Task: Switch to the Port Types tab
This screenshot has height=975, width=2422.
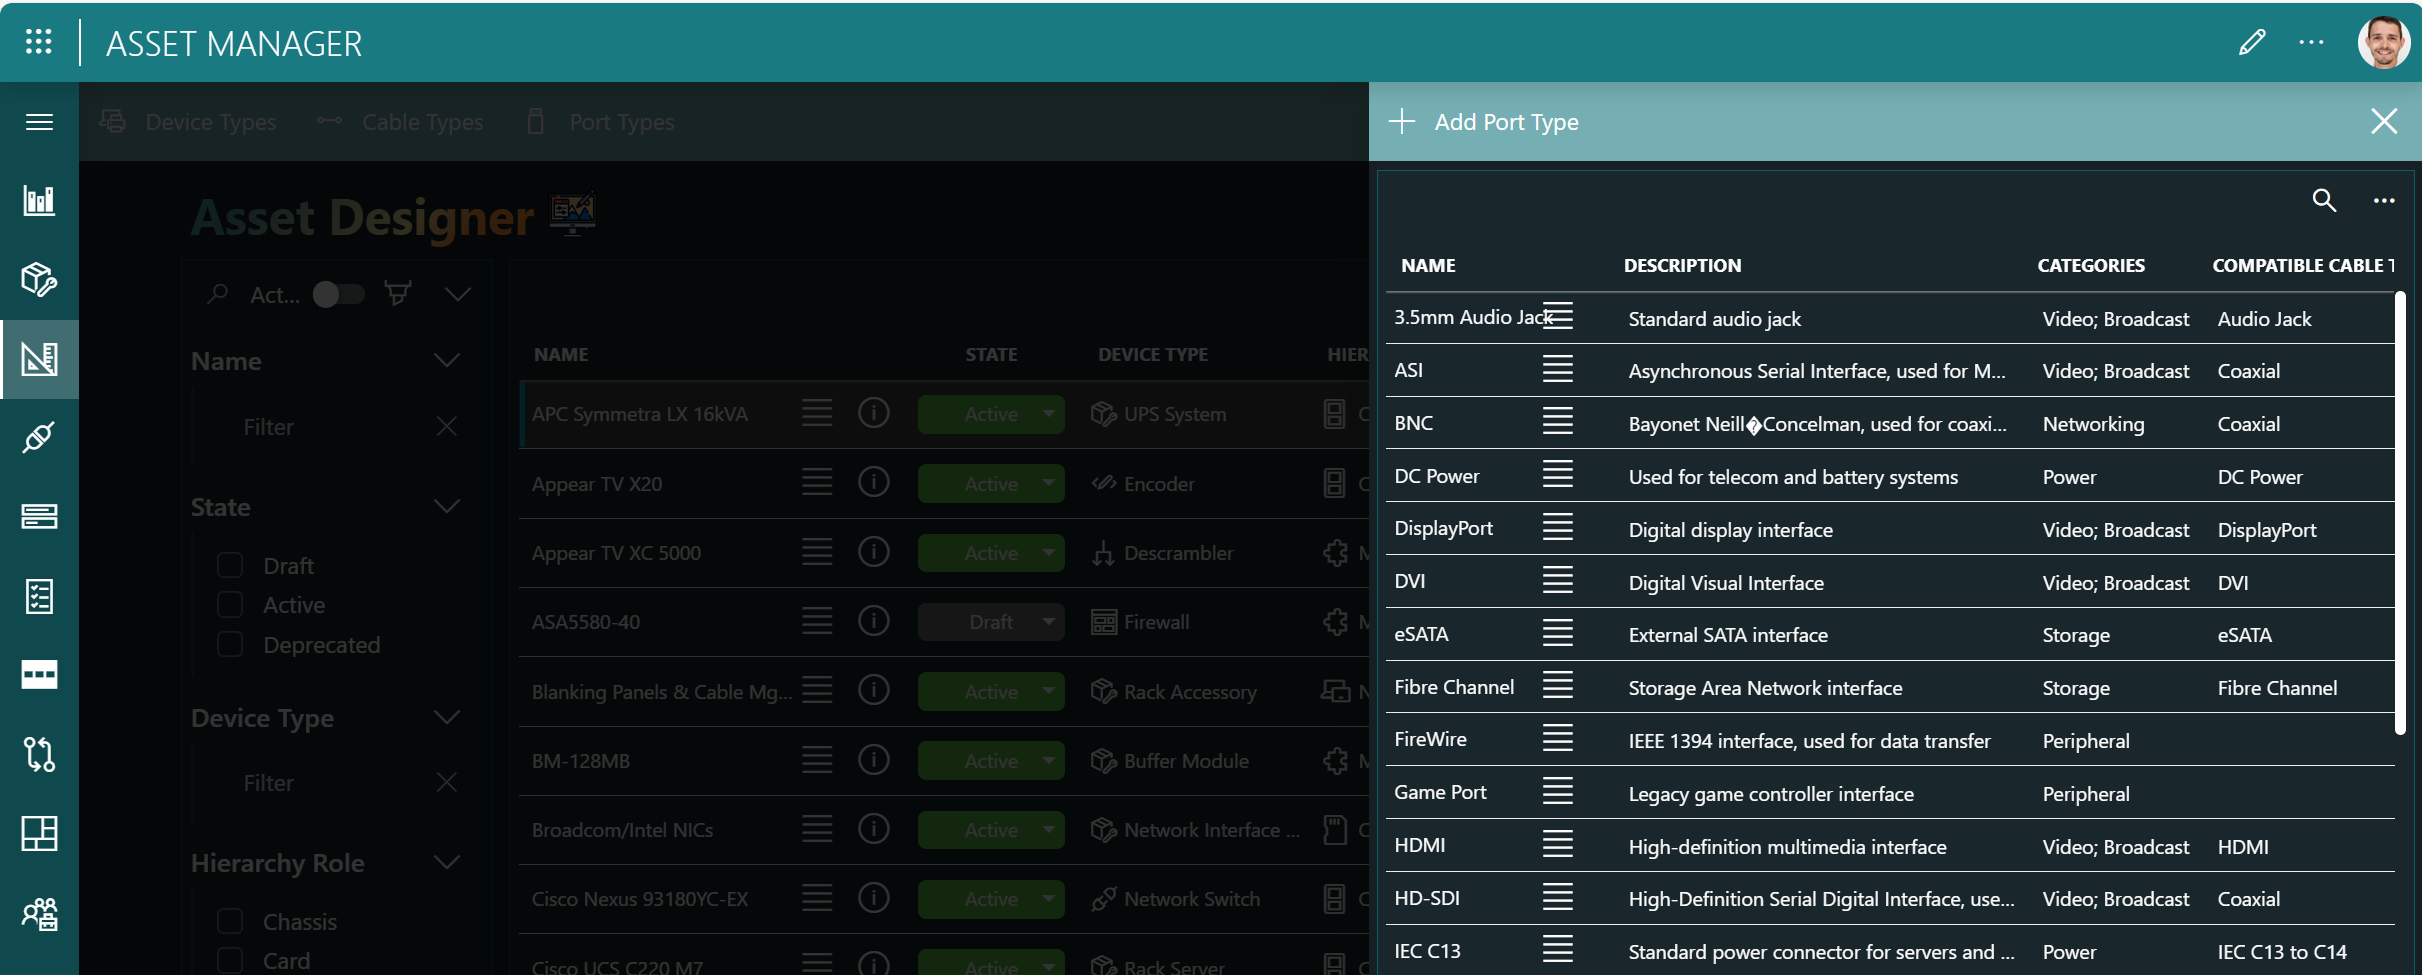Action: pyautogui.click(x=601, y=122)
